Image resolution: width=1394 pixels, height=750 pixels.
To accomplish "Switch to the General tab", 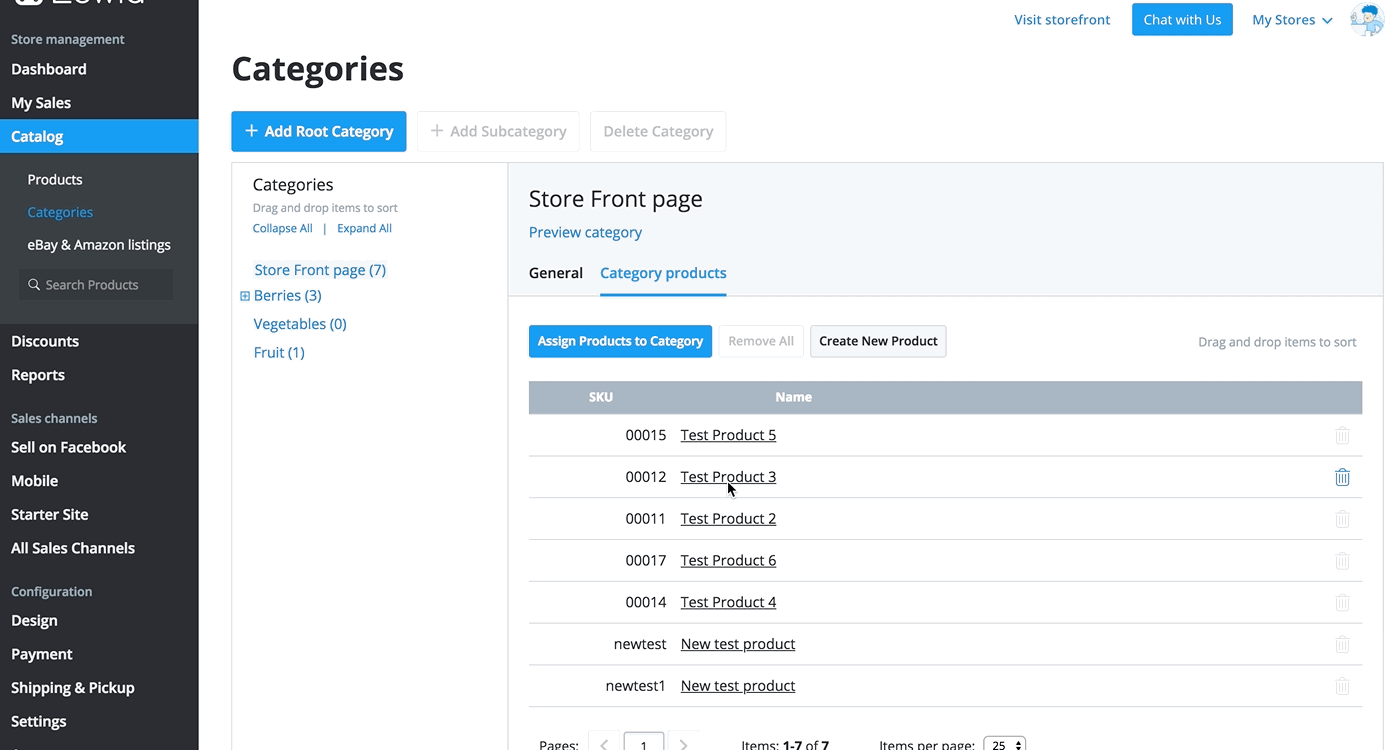I will click(x=555, y=273).
